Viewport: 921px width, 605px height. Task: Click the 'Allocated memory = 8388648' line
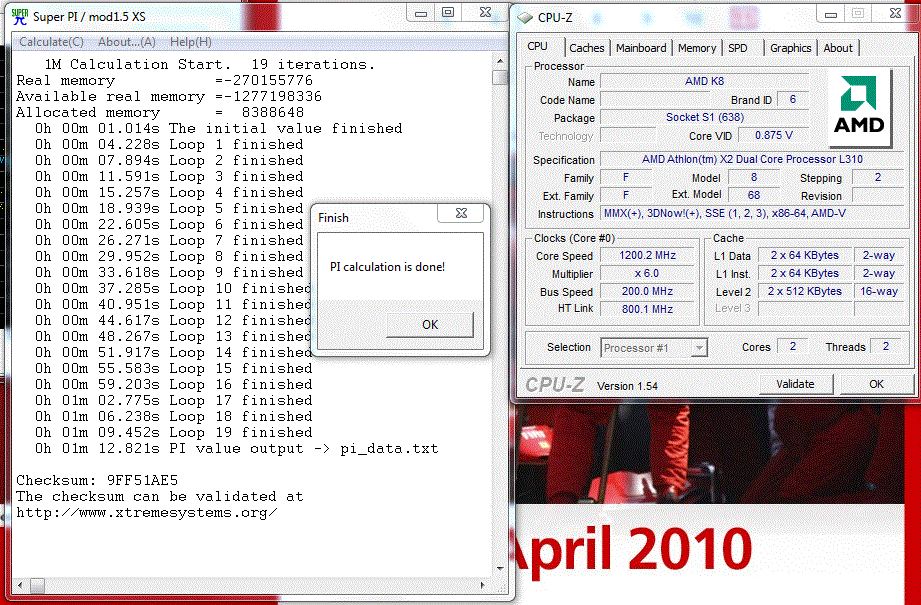pyautogui.click(x=160, y=113)
